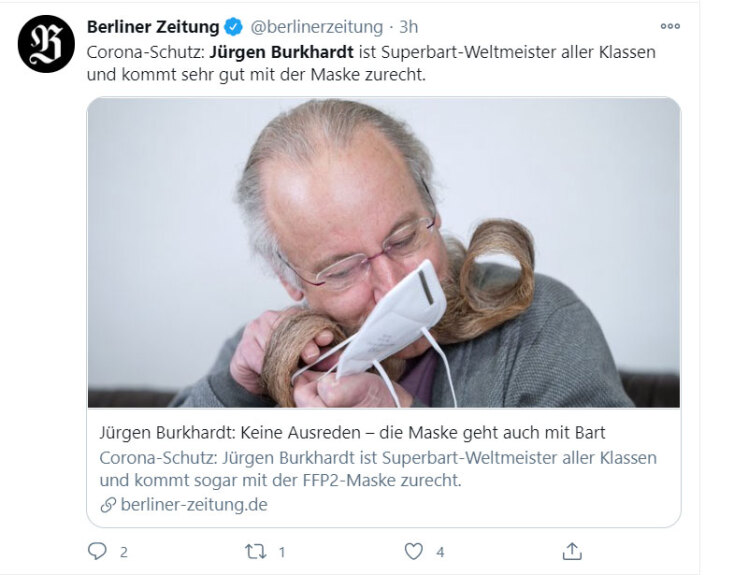Open the Berliner Zeitung account name
The width and height of the screenshot is (734, 575).
(153, 27)
